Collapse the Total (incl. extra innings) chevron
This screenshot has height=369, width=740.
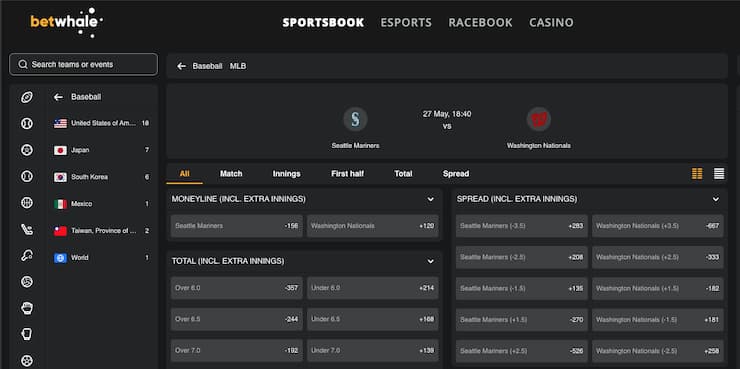430,261
